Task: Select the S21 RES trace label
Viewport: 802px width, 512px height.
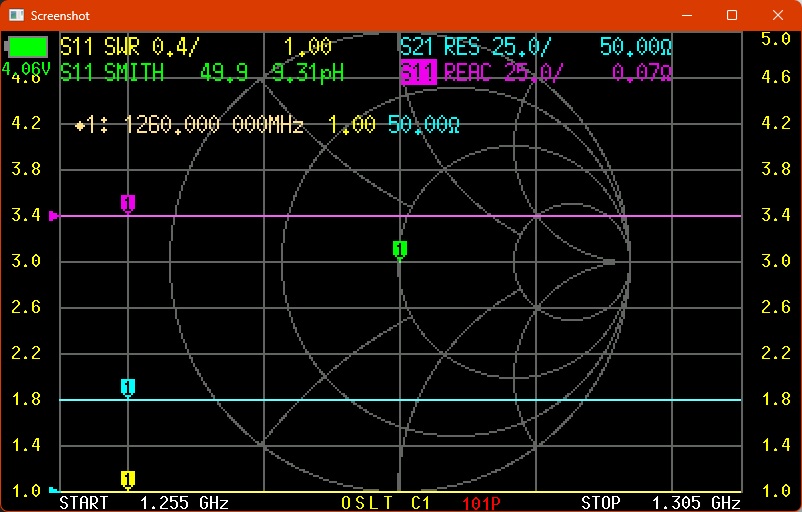Action: tap(440, 47)
